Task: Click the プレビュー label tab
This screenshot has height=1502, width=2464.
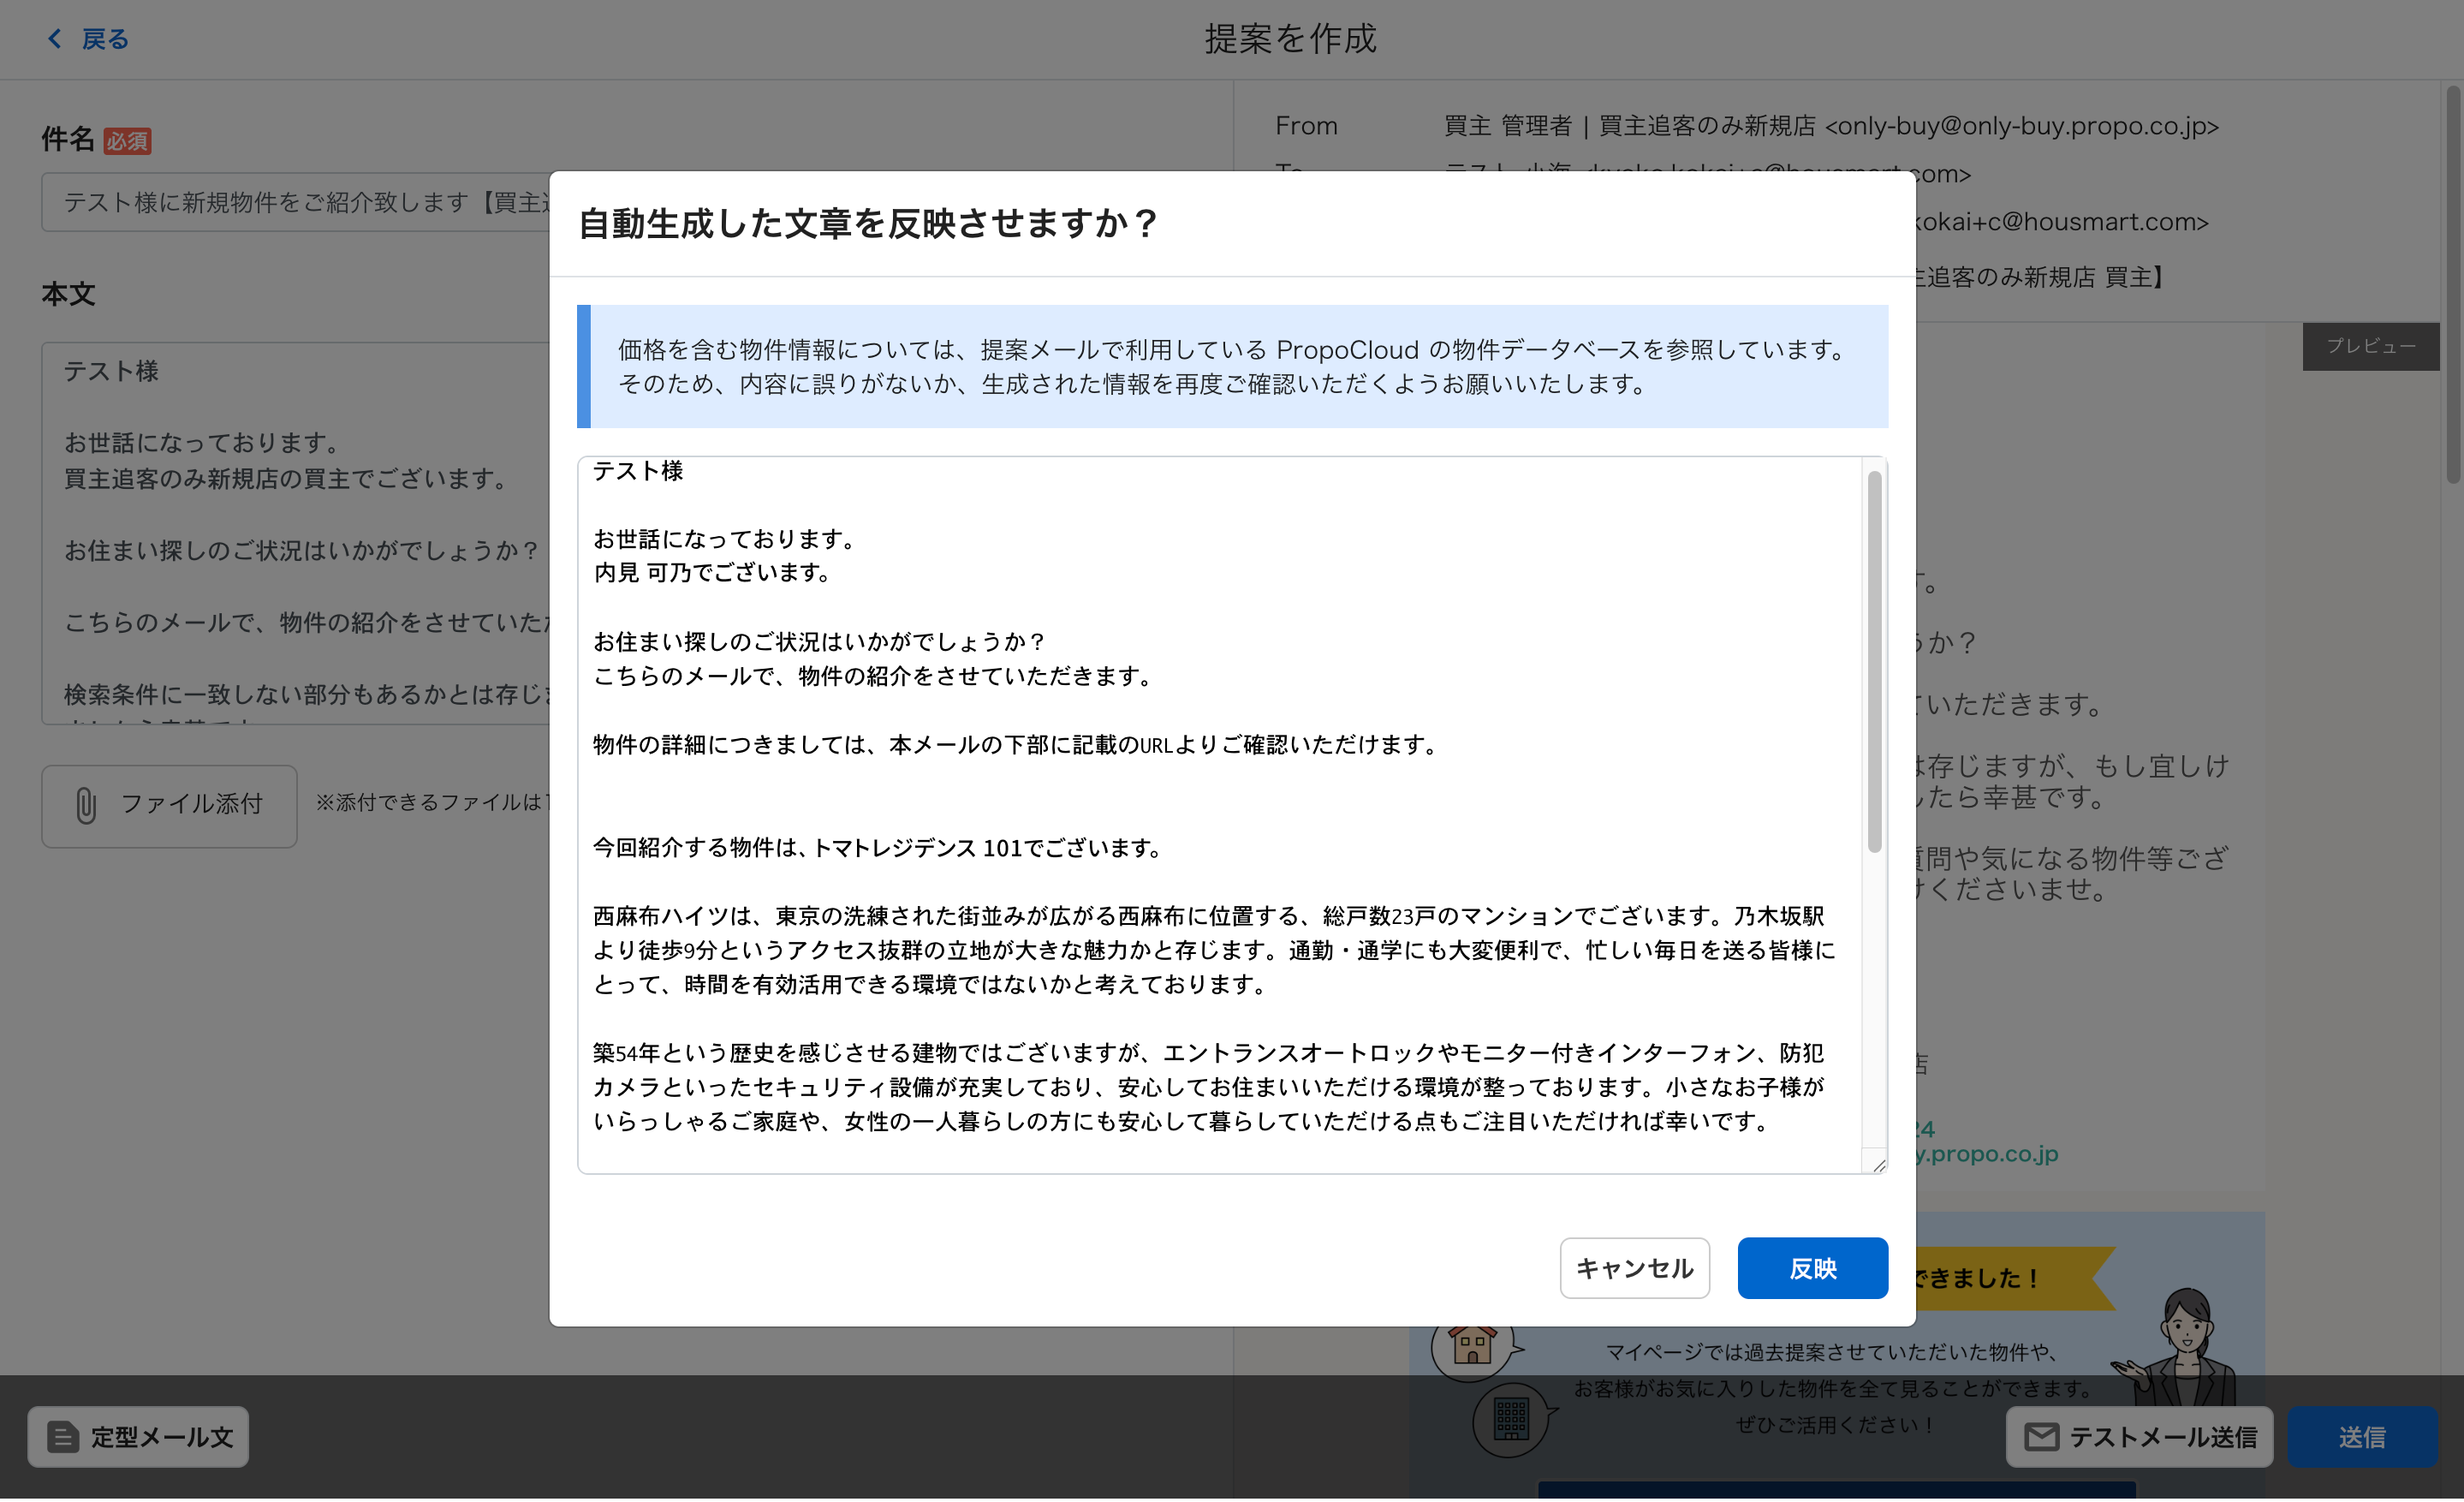Action: (2369, 346)
